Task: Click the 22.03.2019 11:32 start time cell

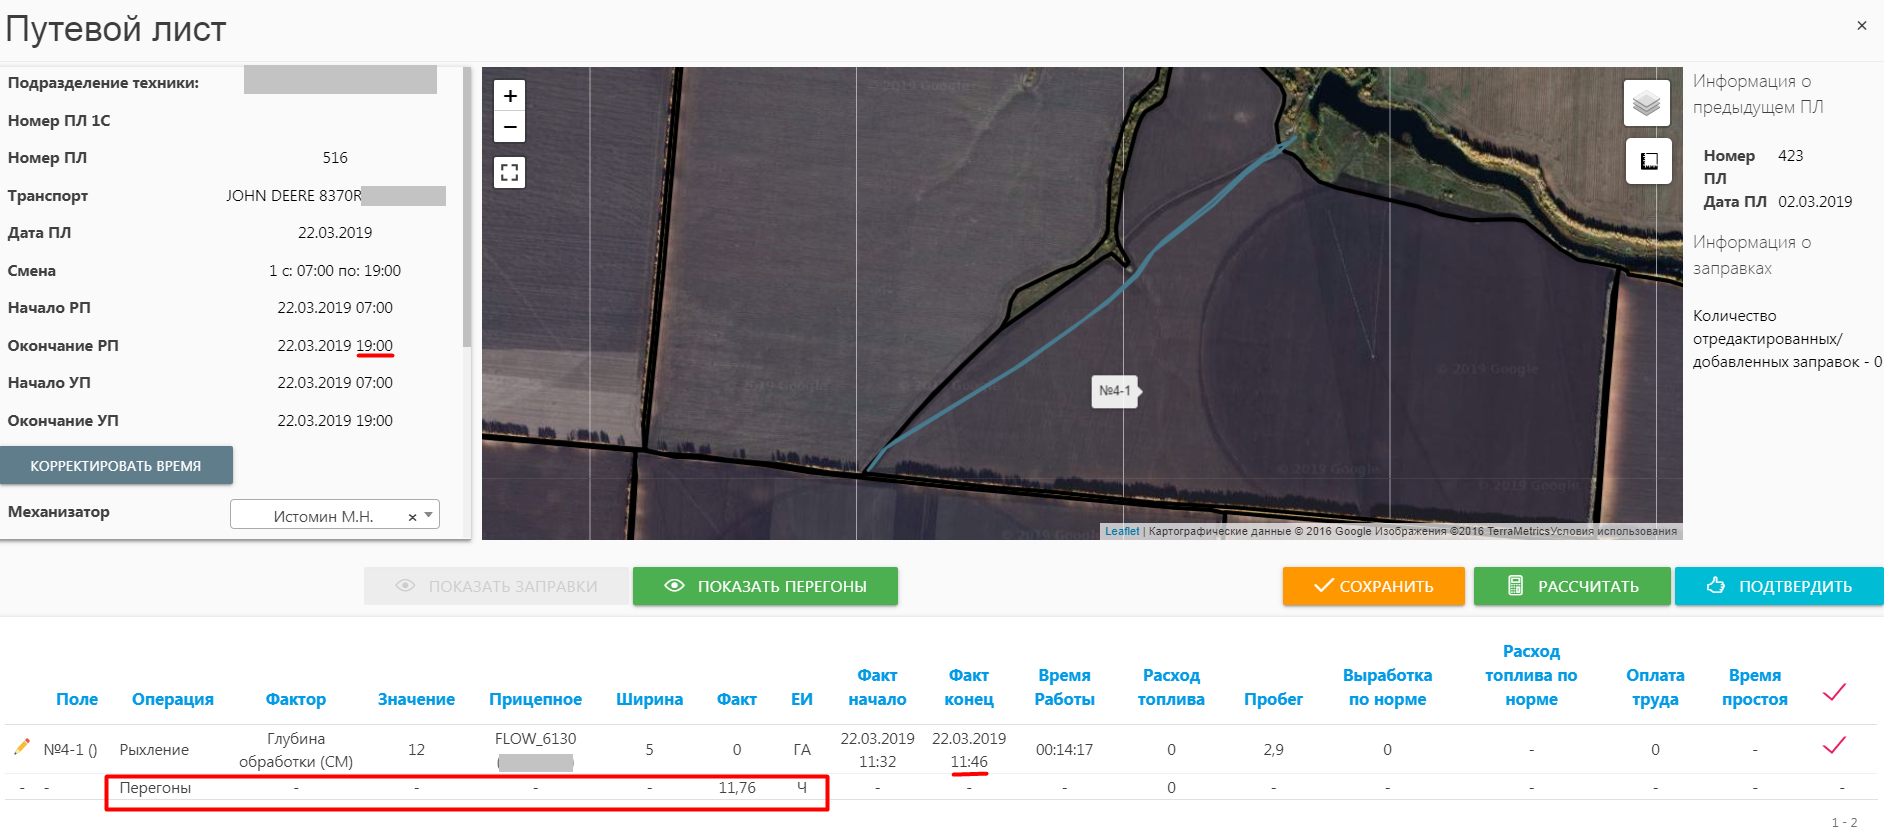Action: tap(877, 750)
